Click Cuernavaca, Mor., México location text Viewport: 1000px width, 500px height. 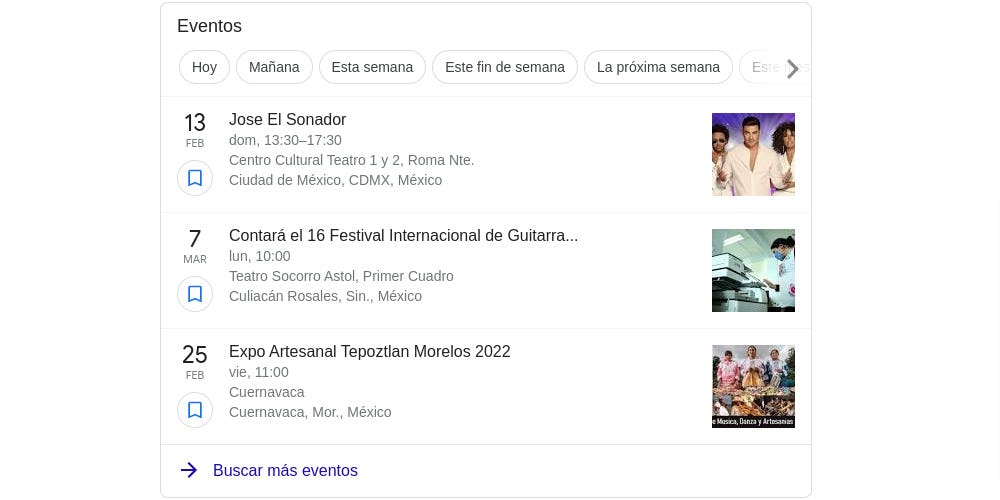pos(310,413)
